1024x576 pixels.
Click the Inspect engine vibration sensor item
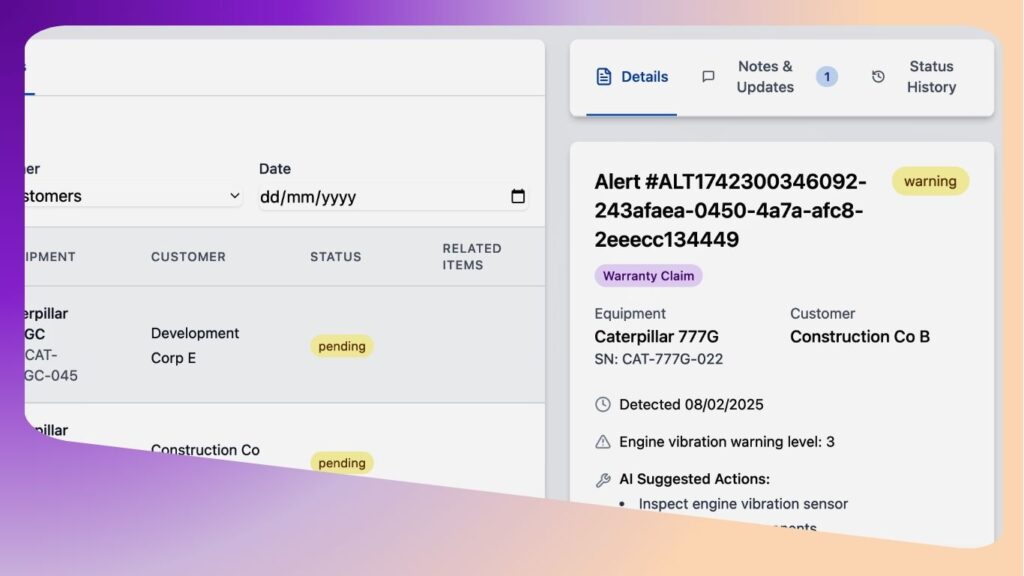(x=743, y=504)
